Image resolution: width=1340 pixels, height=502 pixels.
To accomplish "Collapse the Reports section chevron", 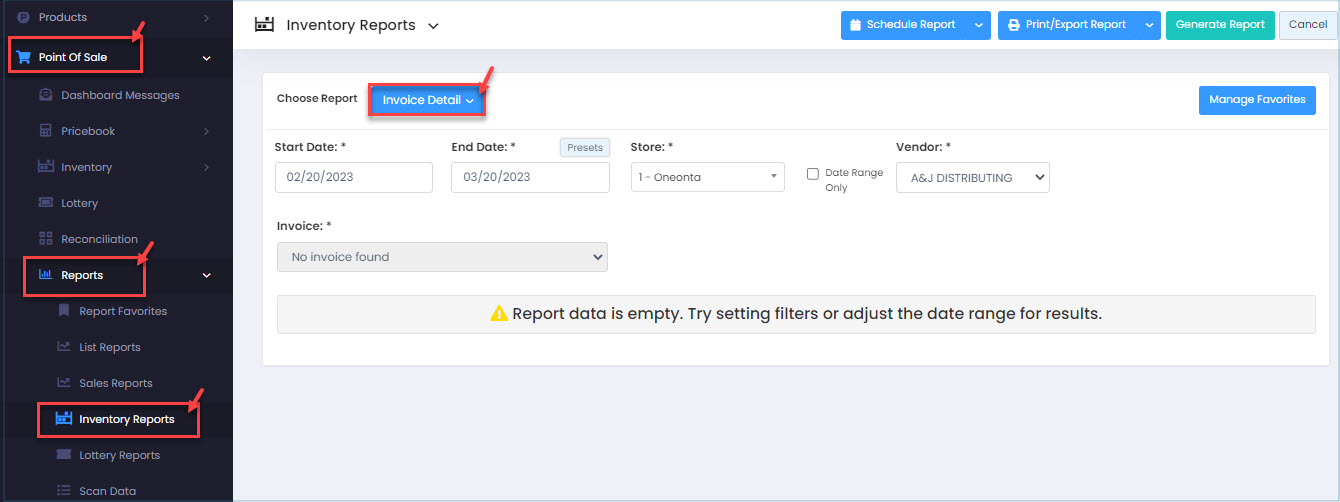I will tap(207, 275).
